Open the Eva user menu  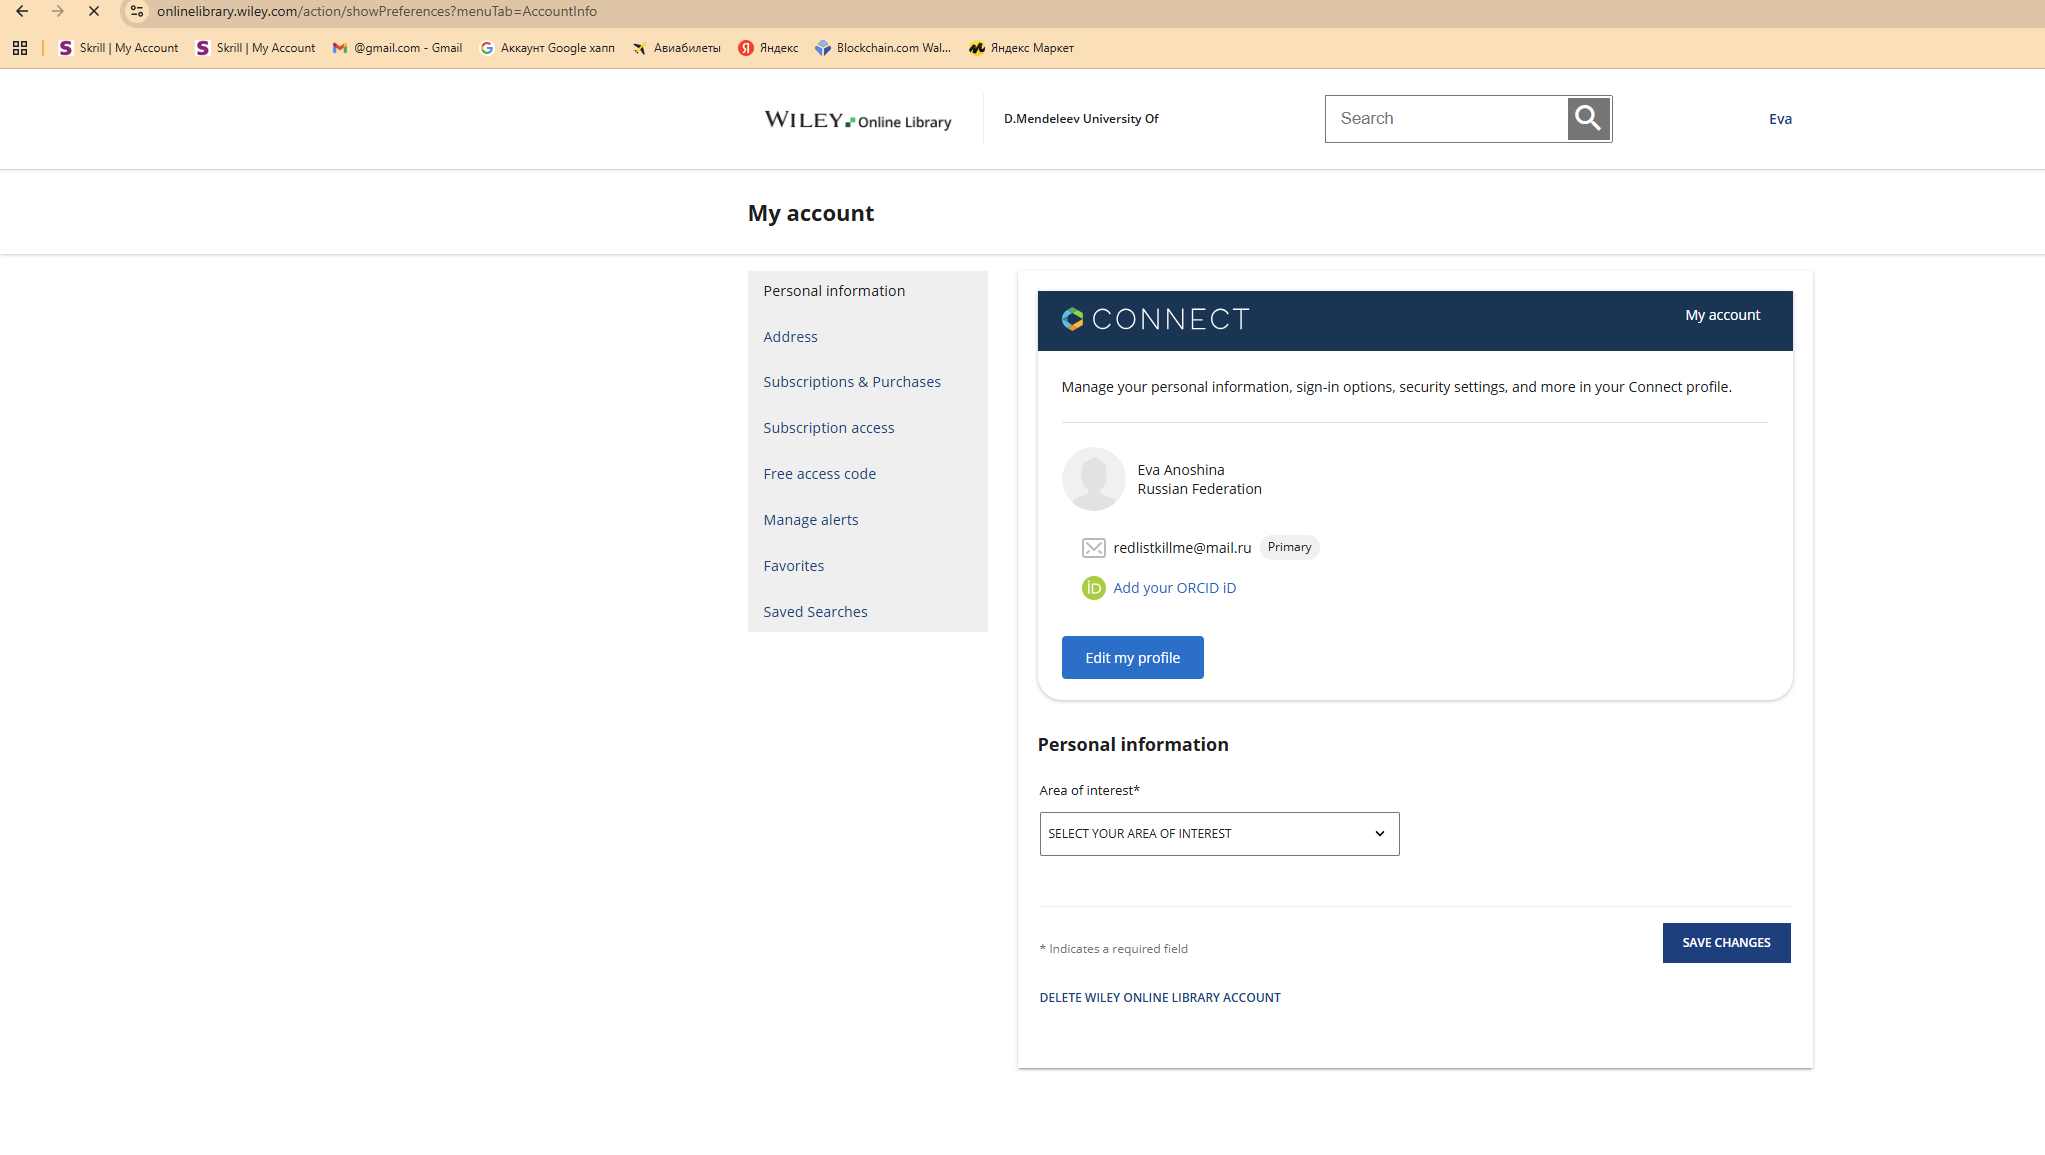[1780, 119]
